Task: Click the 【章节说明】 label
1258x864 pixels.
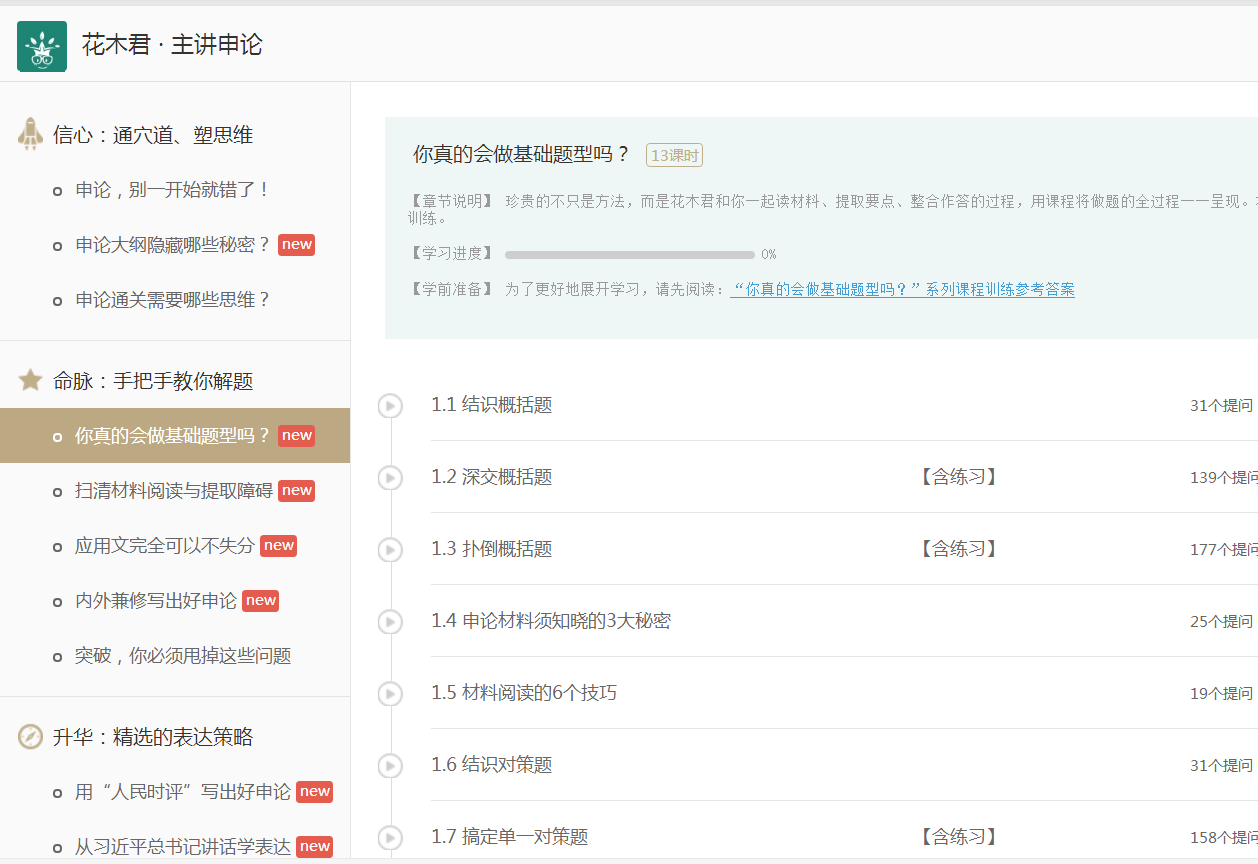Action: pos(451,201)
